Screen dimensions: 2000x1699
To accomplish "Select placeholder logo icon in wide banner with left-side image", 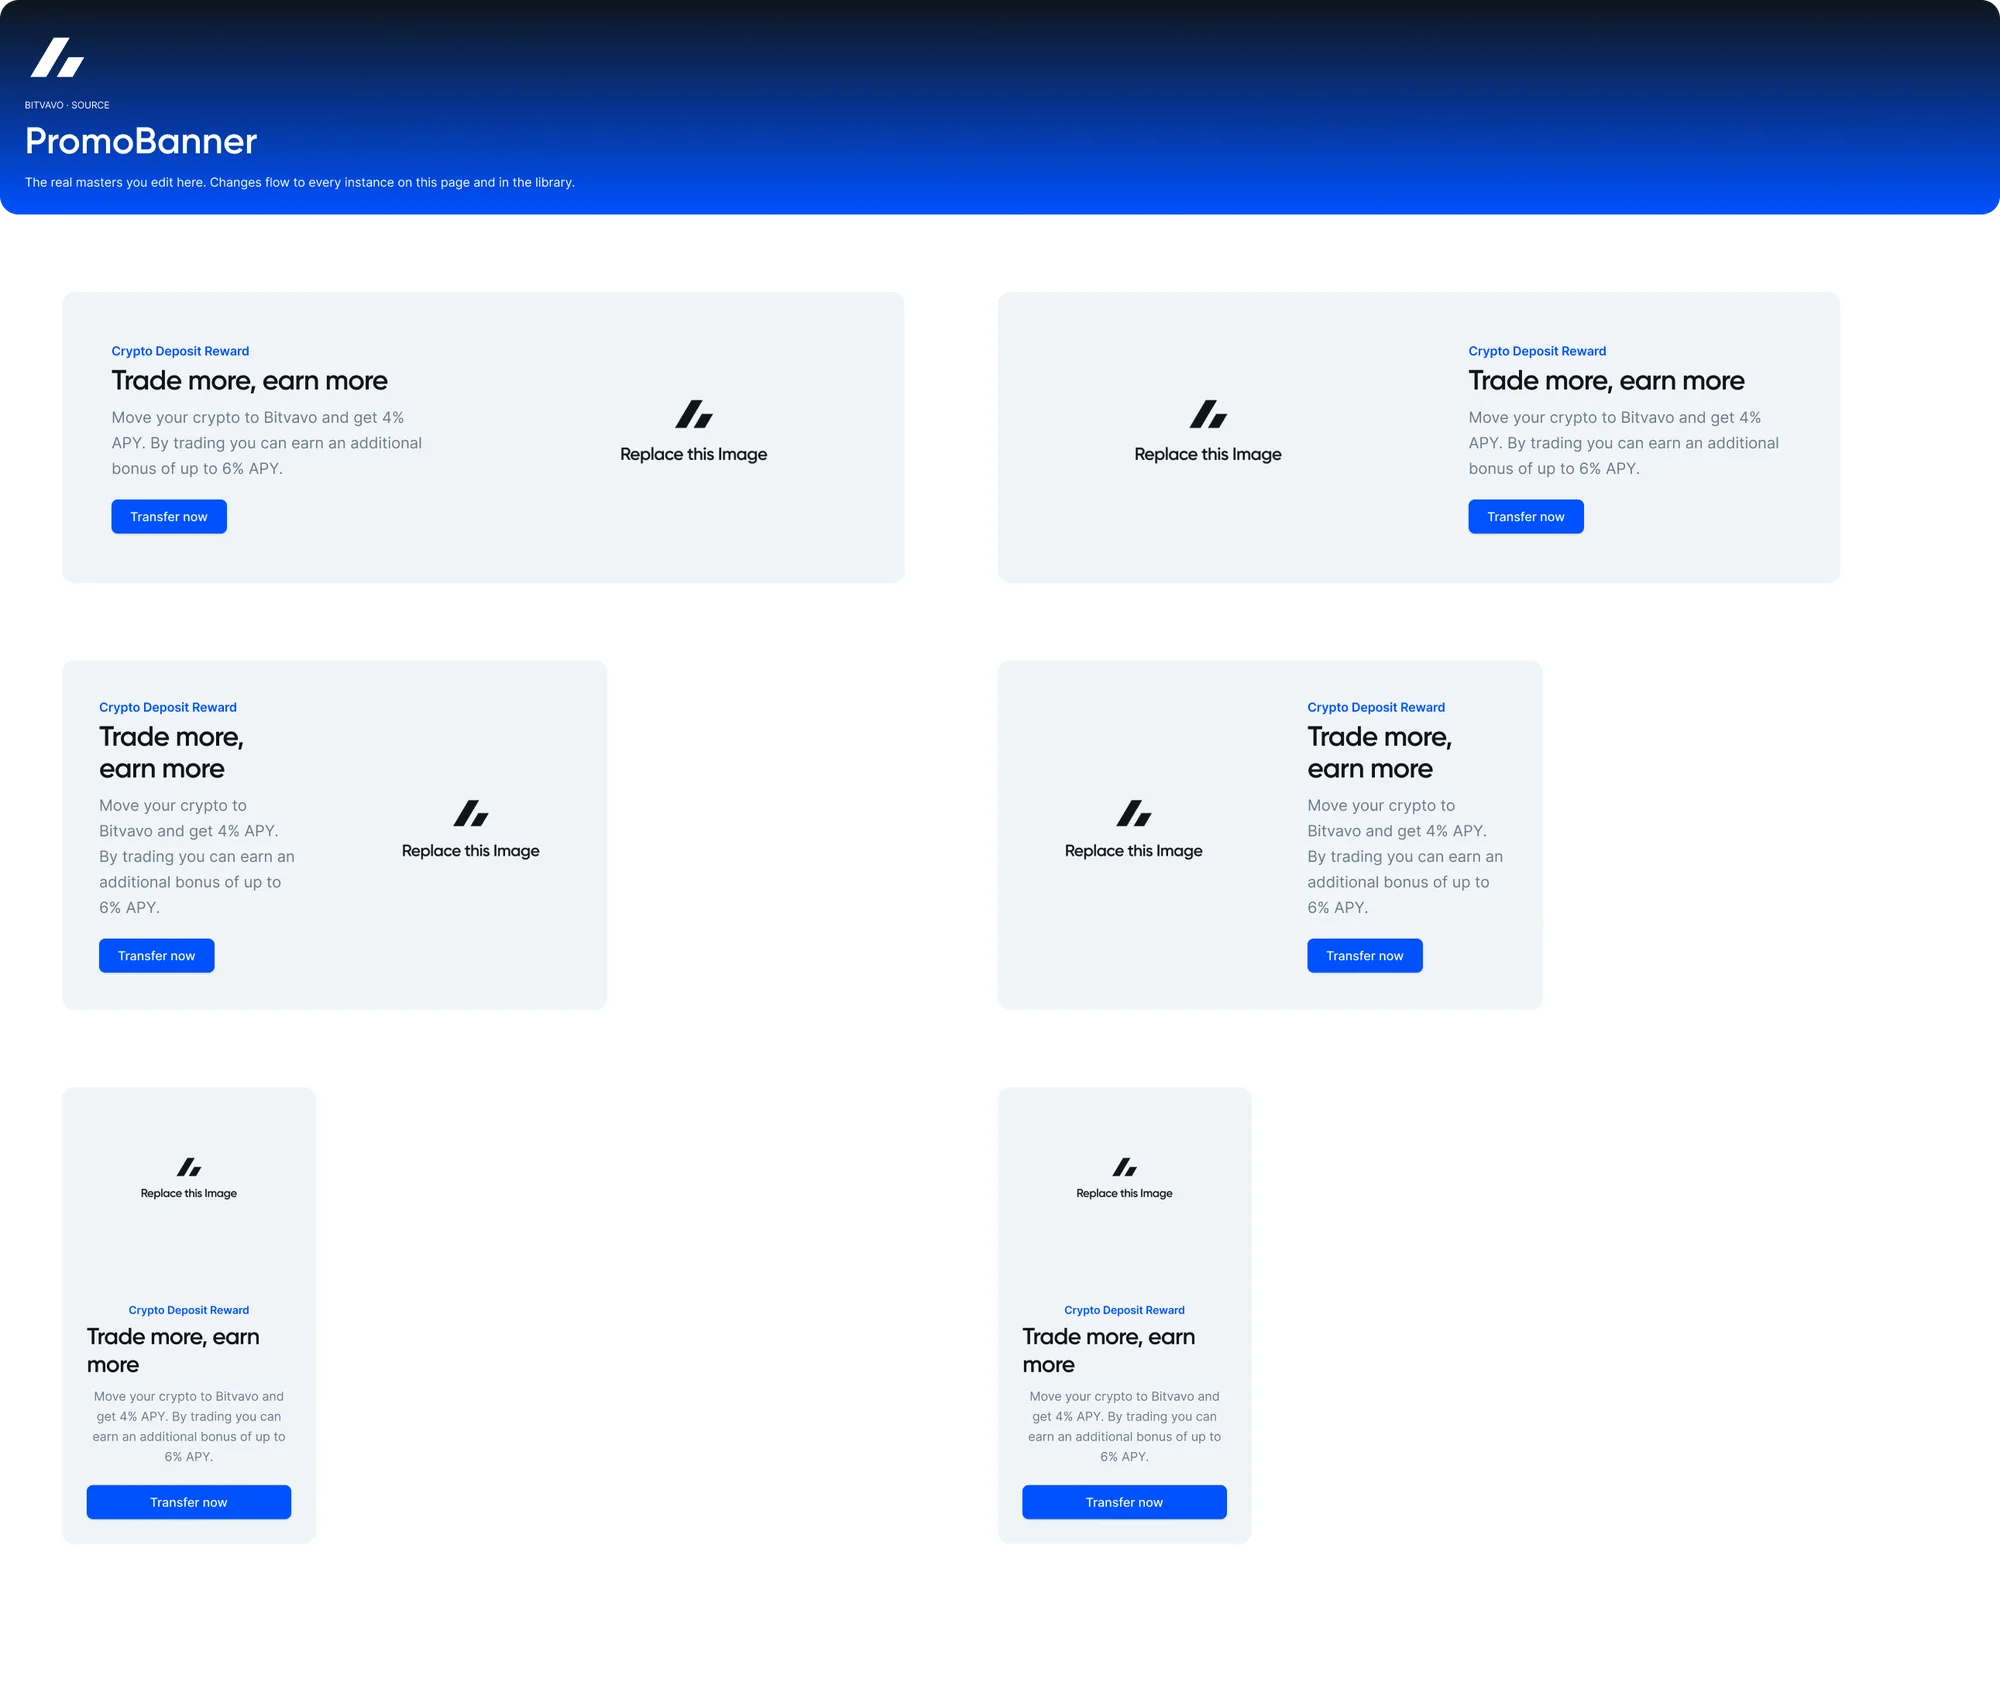I will tap(1208, 414).
